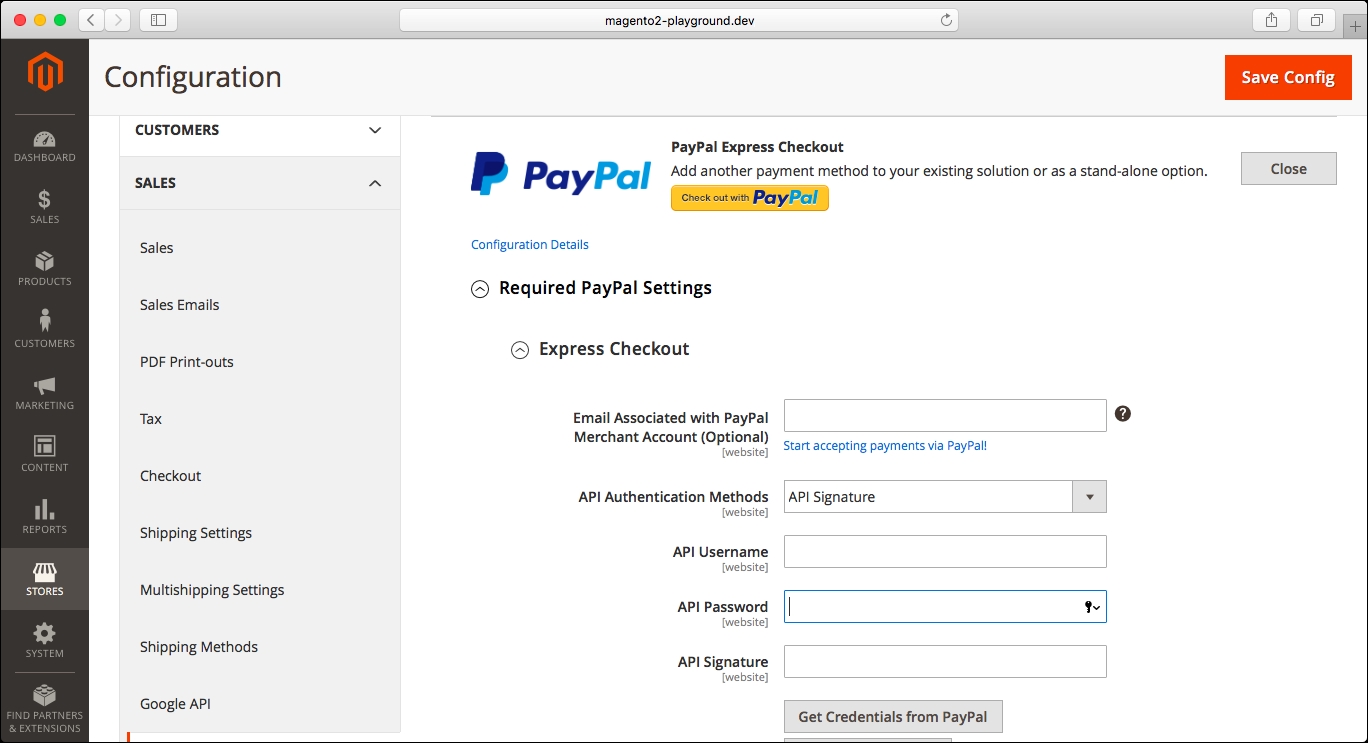The image size is (1368, 743).
Task: Focus the API Signature field
Action: [945, 661]
